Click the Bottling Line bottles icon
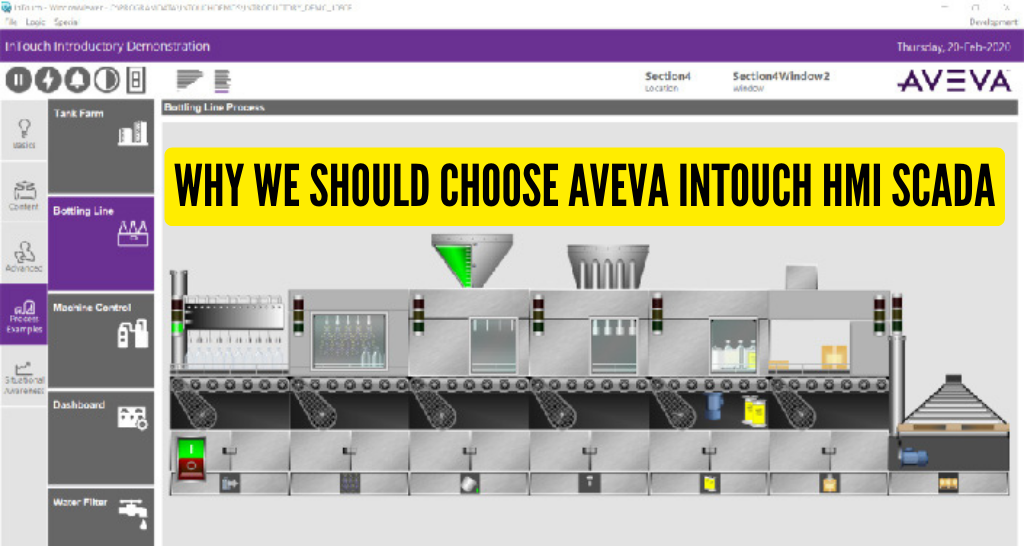This screenshot has height=546, width=1024. coord(133,233)
